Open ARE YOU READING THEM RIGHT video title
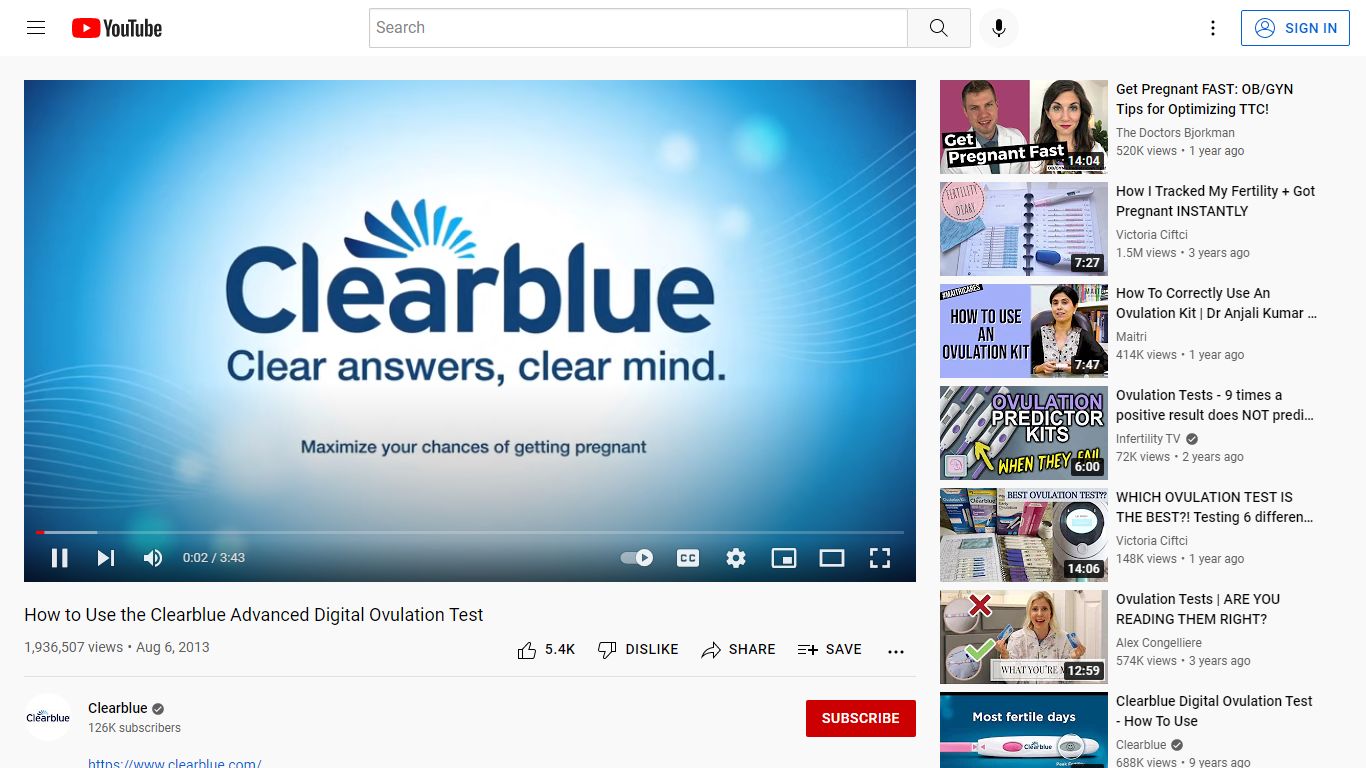1366x768 pixels. pos(1198,609)
